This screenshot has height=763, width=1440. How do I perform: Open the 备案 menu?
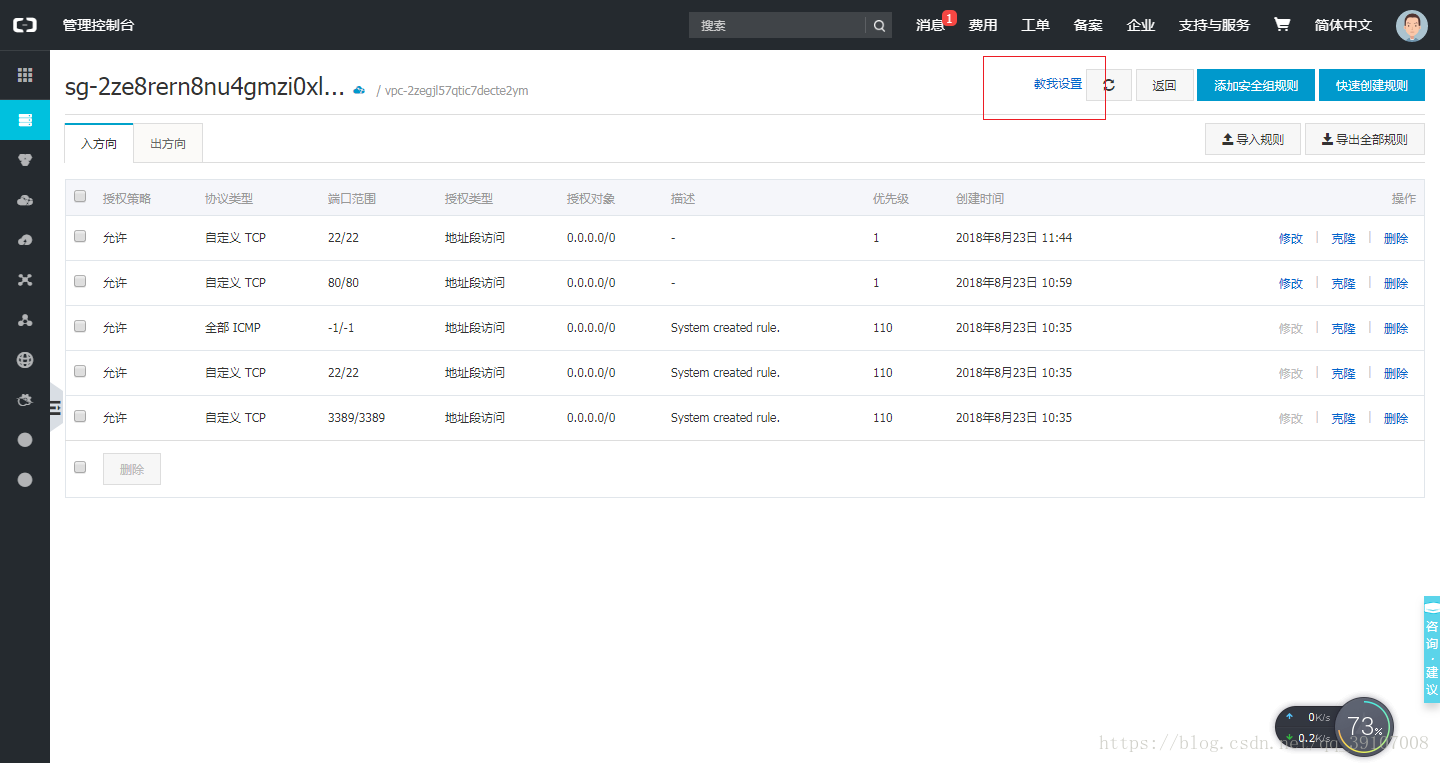point(1088,25)
